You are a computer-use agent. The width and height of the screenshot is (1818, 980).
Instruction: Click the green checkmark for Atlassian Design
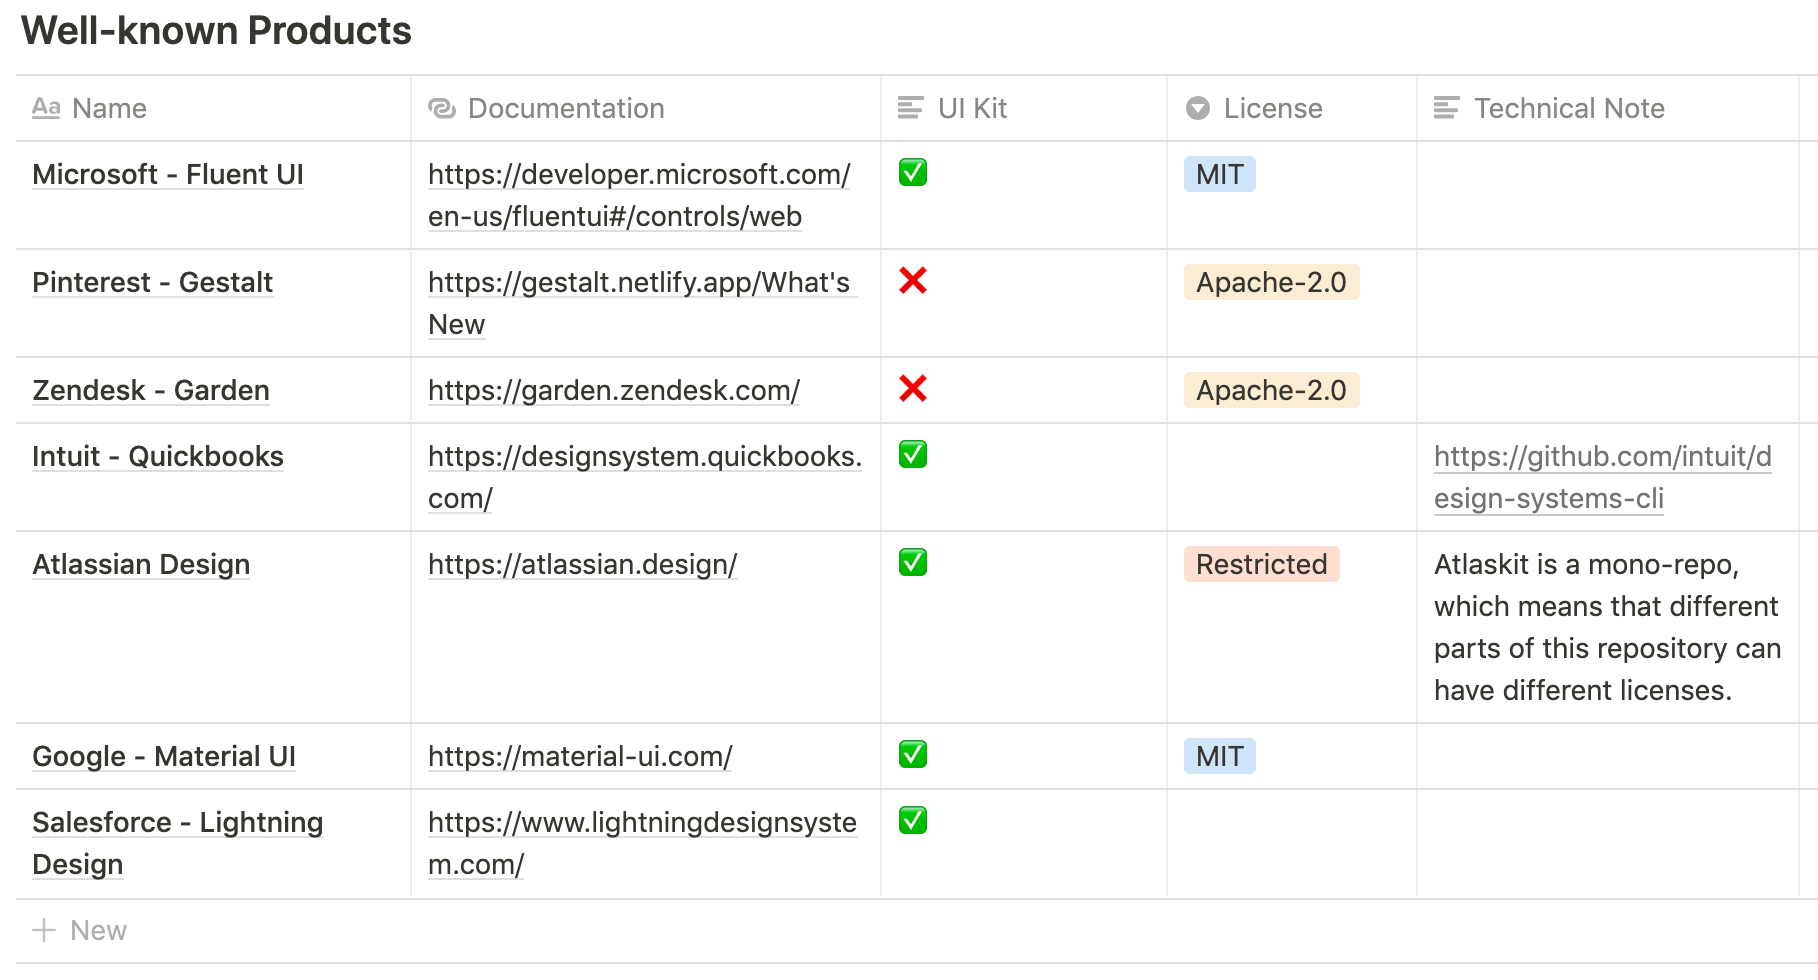[912, 563]
